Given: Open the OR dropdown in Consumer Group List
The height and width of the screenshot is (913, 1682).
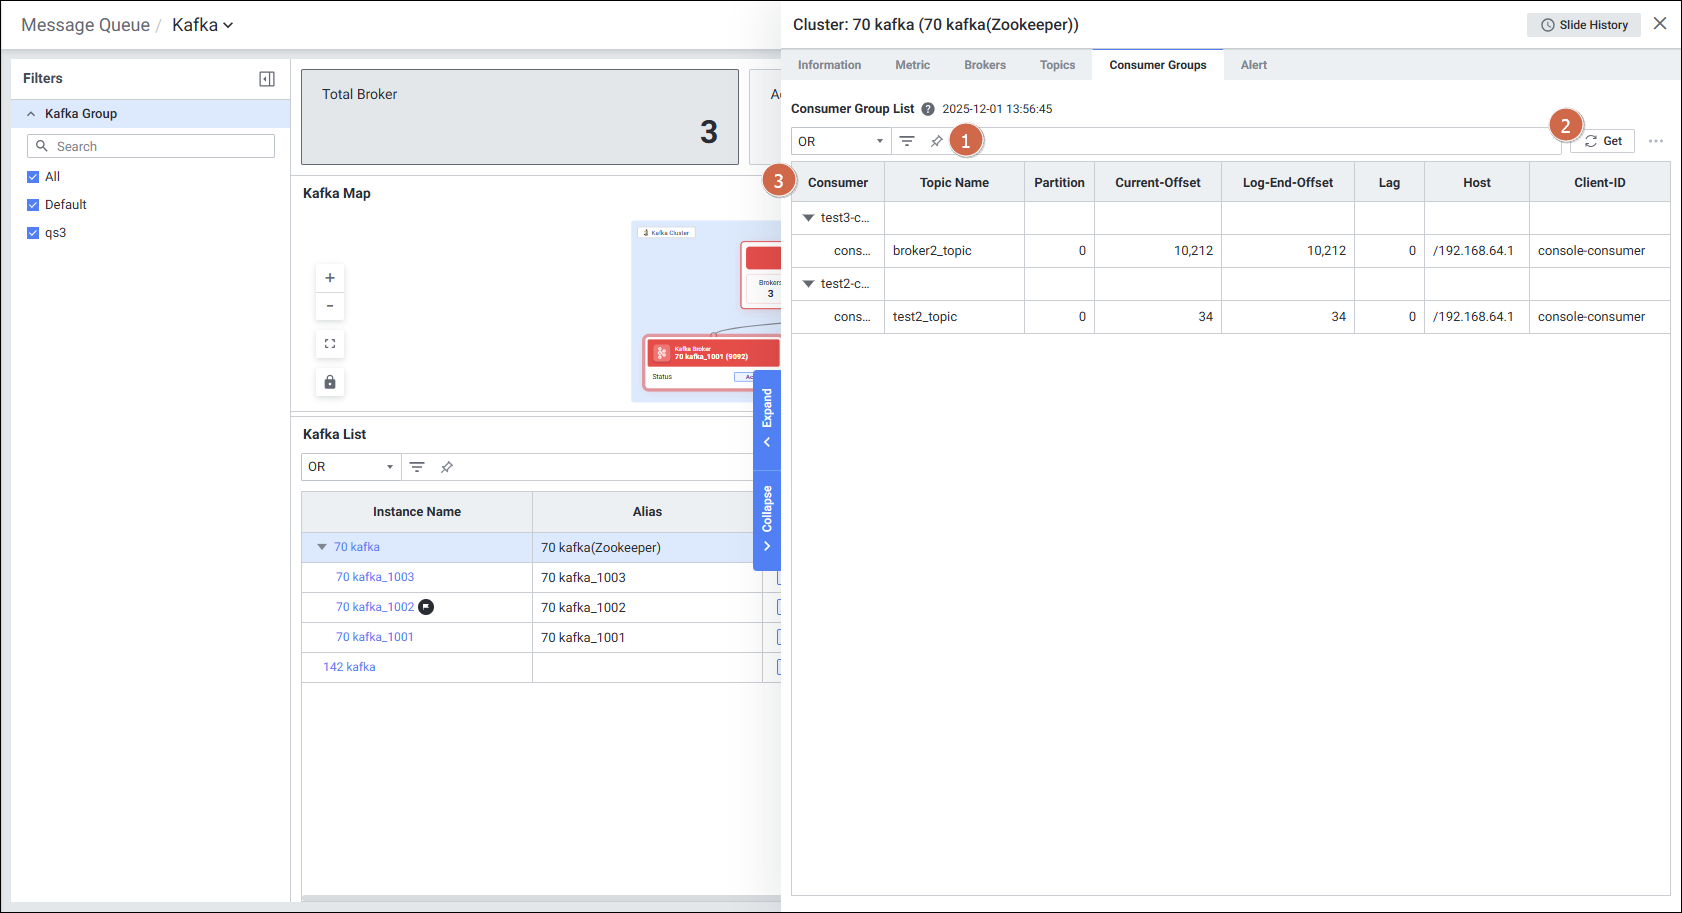Looking at the screenshot, I should coord(840,141).
